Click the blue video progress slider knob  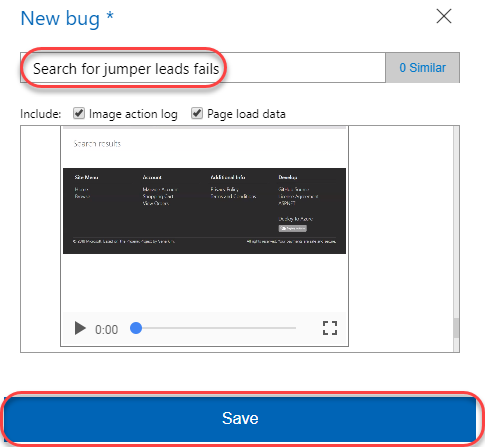click(x=136, y=328)
